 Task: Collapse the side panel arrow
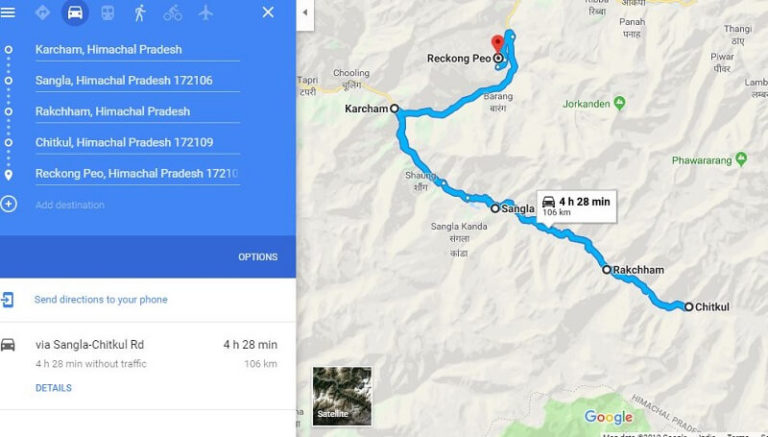pos(305,13)
